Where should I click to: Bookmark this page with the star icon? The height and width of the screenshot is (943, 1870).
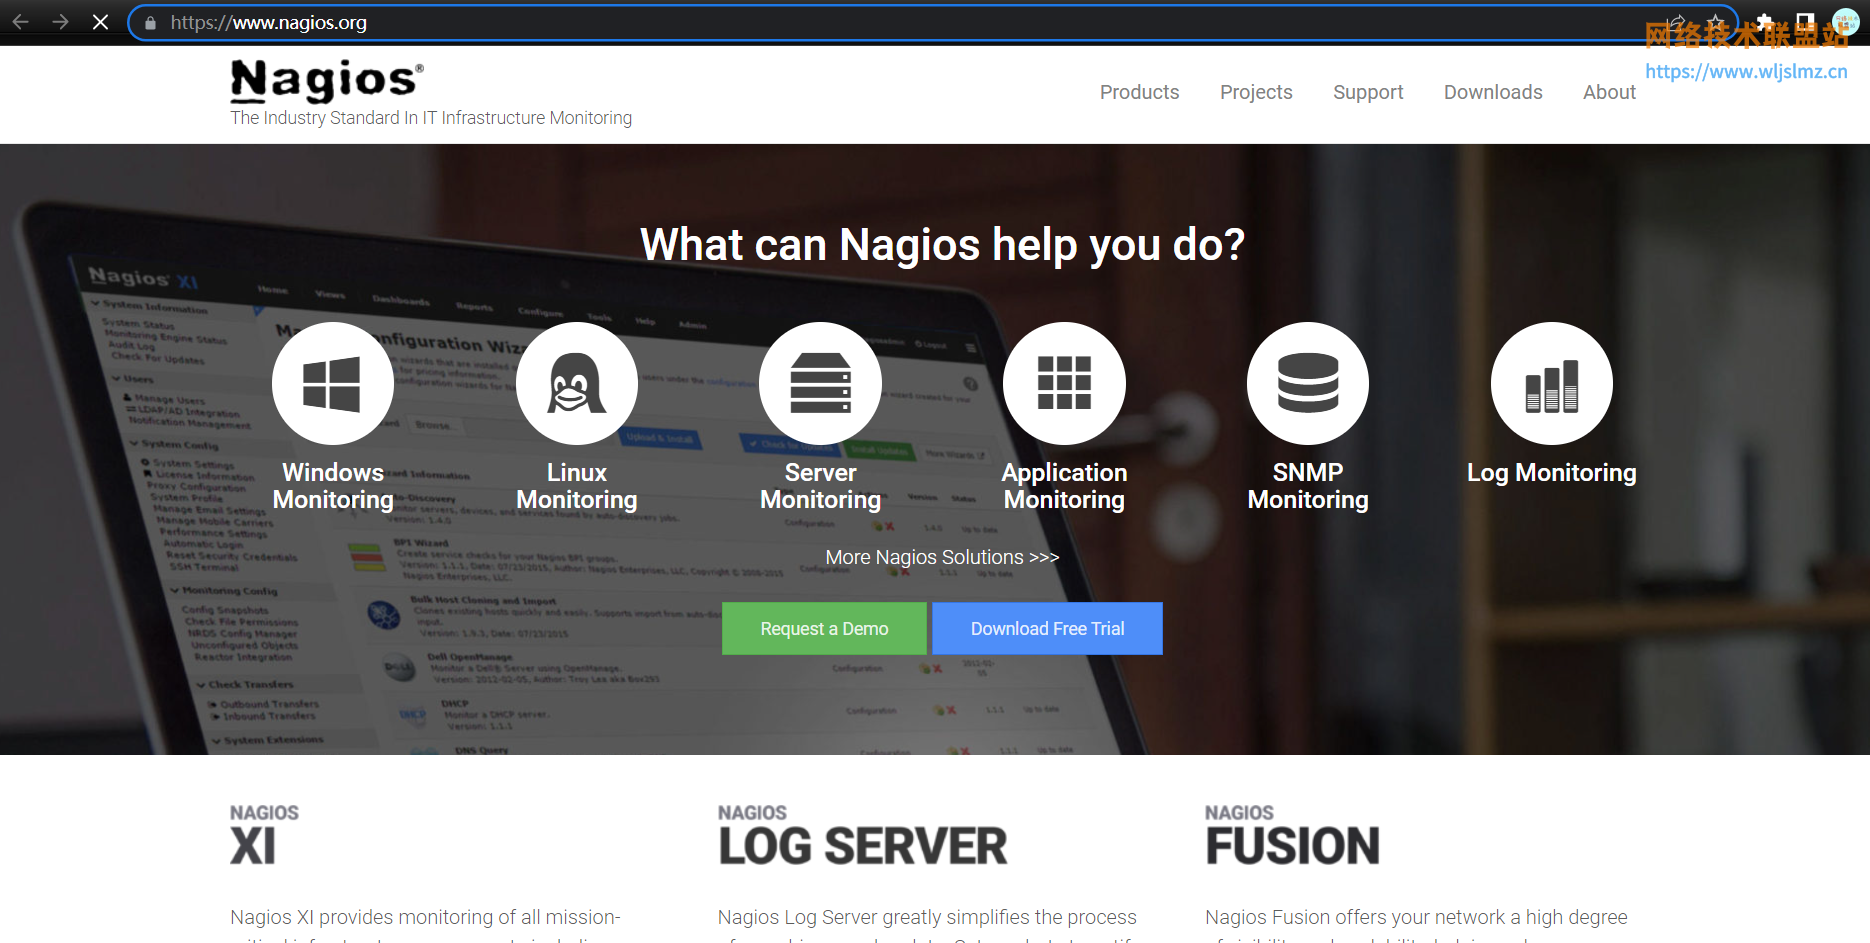point(1716,22)
